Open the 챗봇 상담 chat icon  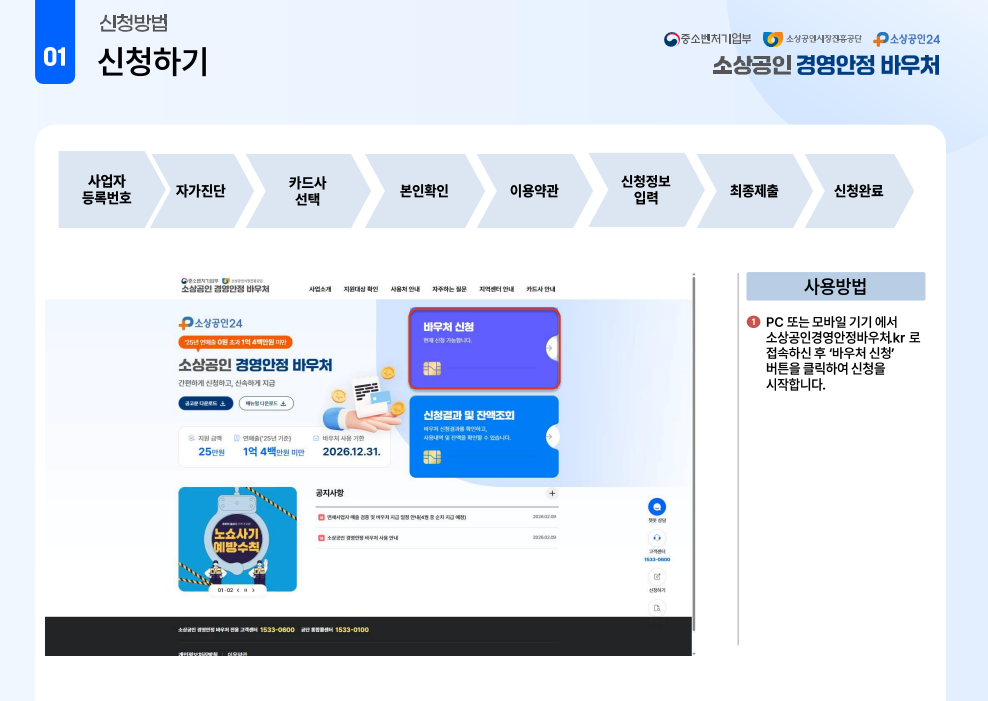tap(657, 507)
